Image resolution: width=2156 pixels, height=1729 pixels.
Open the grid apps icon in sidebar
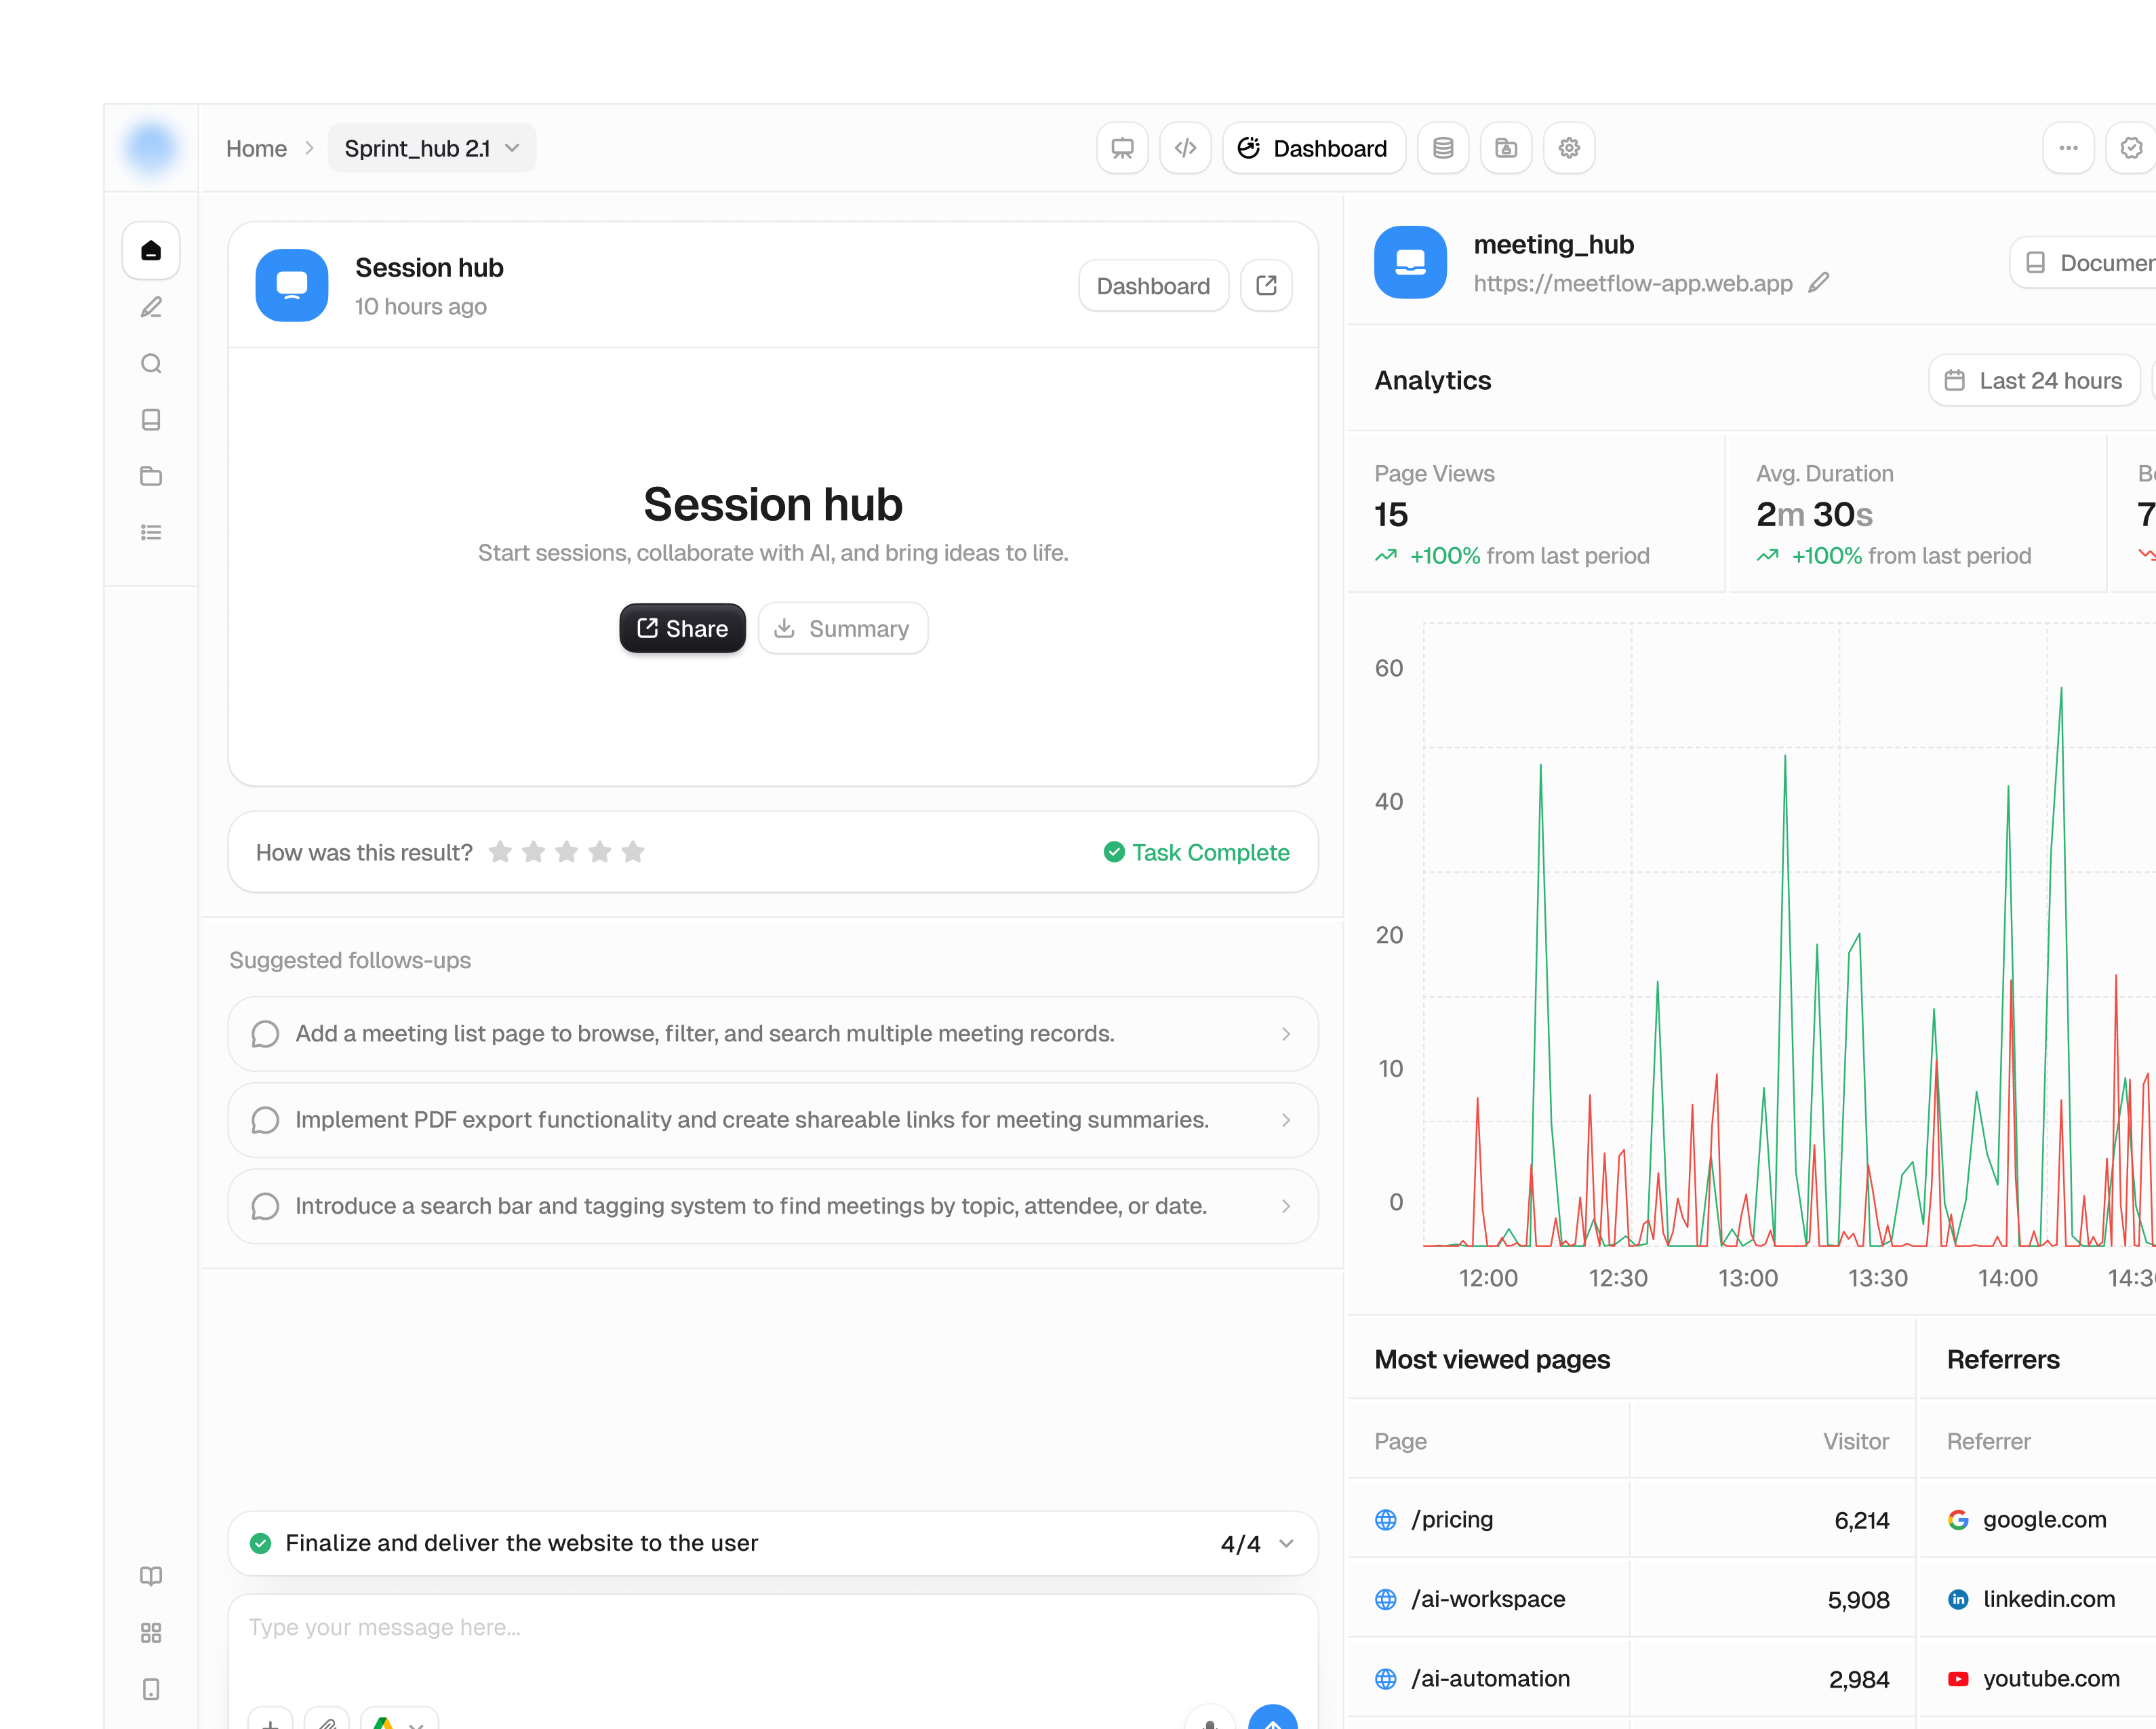[151, 1633]
